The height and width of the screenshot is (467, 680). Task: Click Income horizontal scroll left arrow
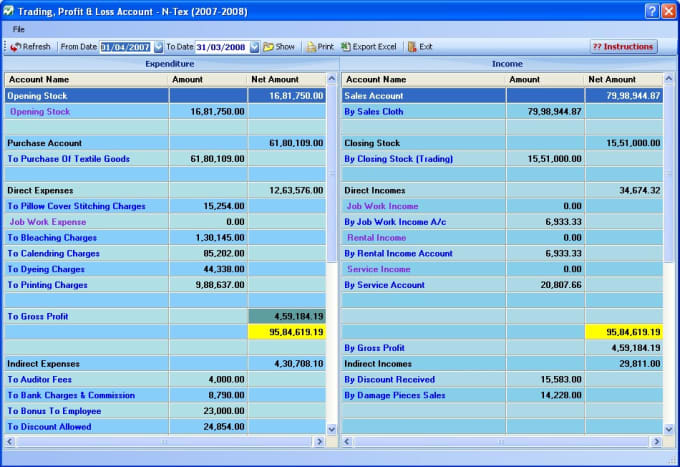347,441
